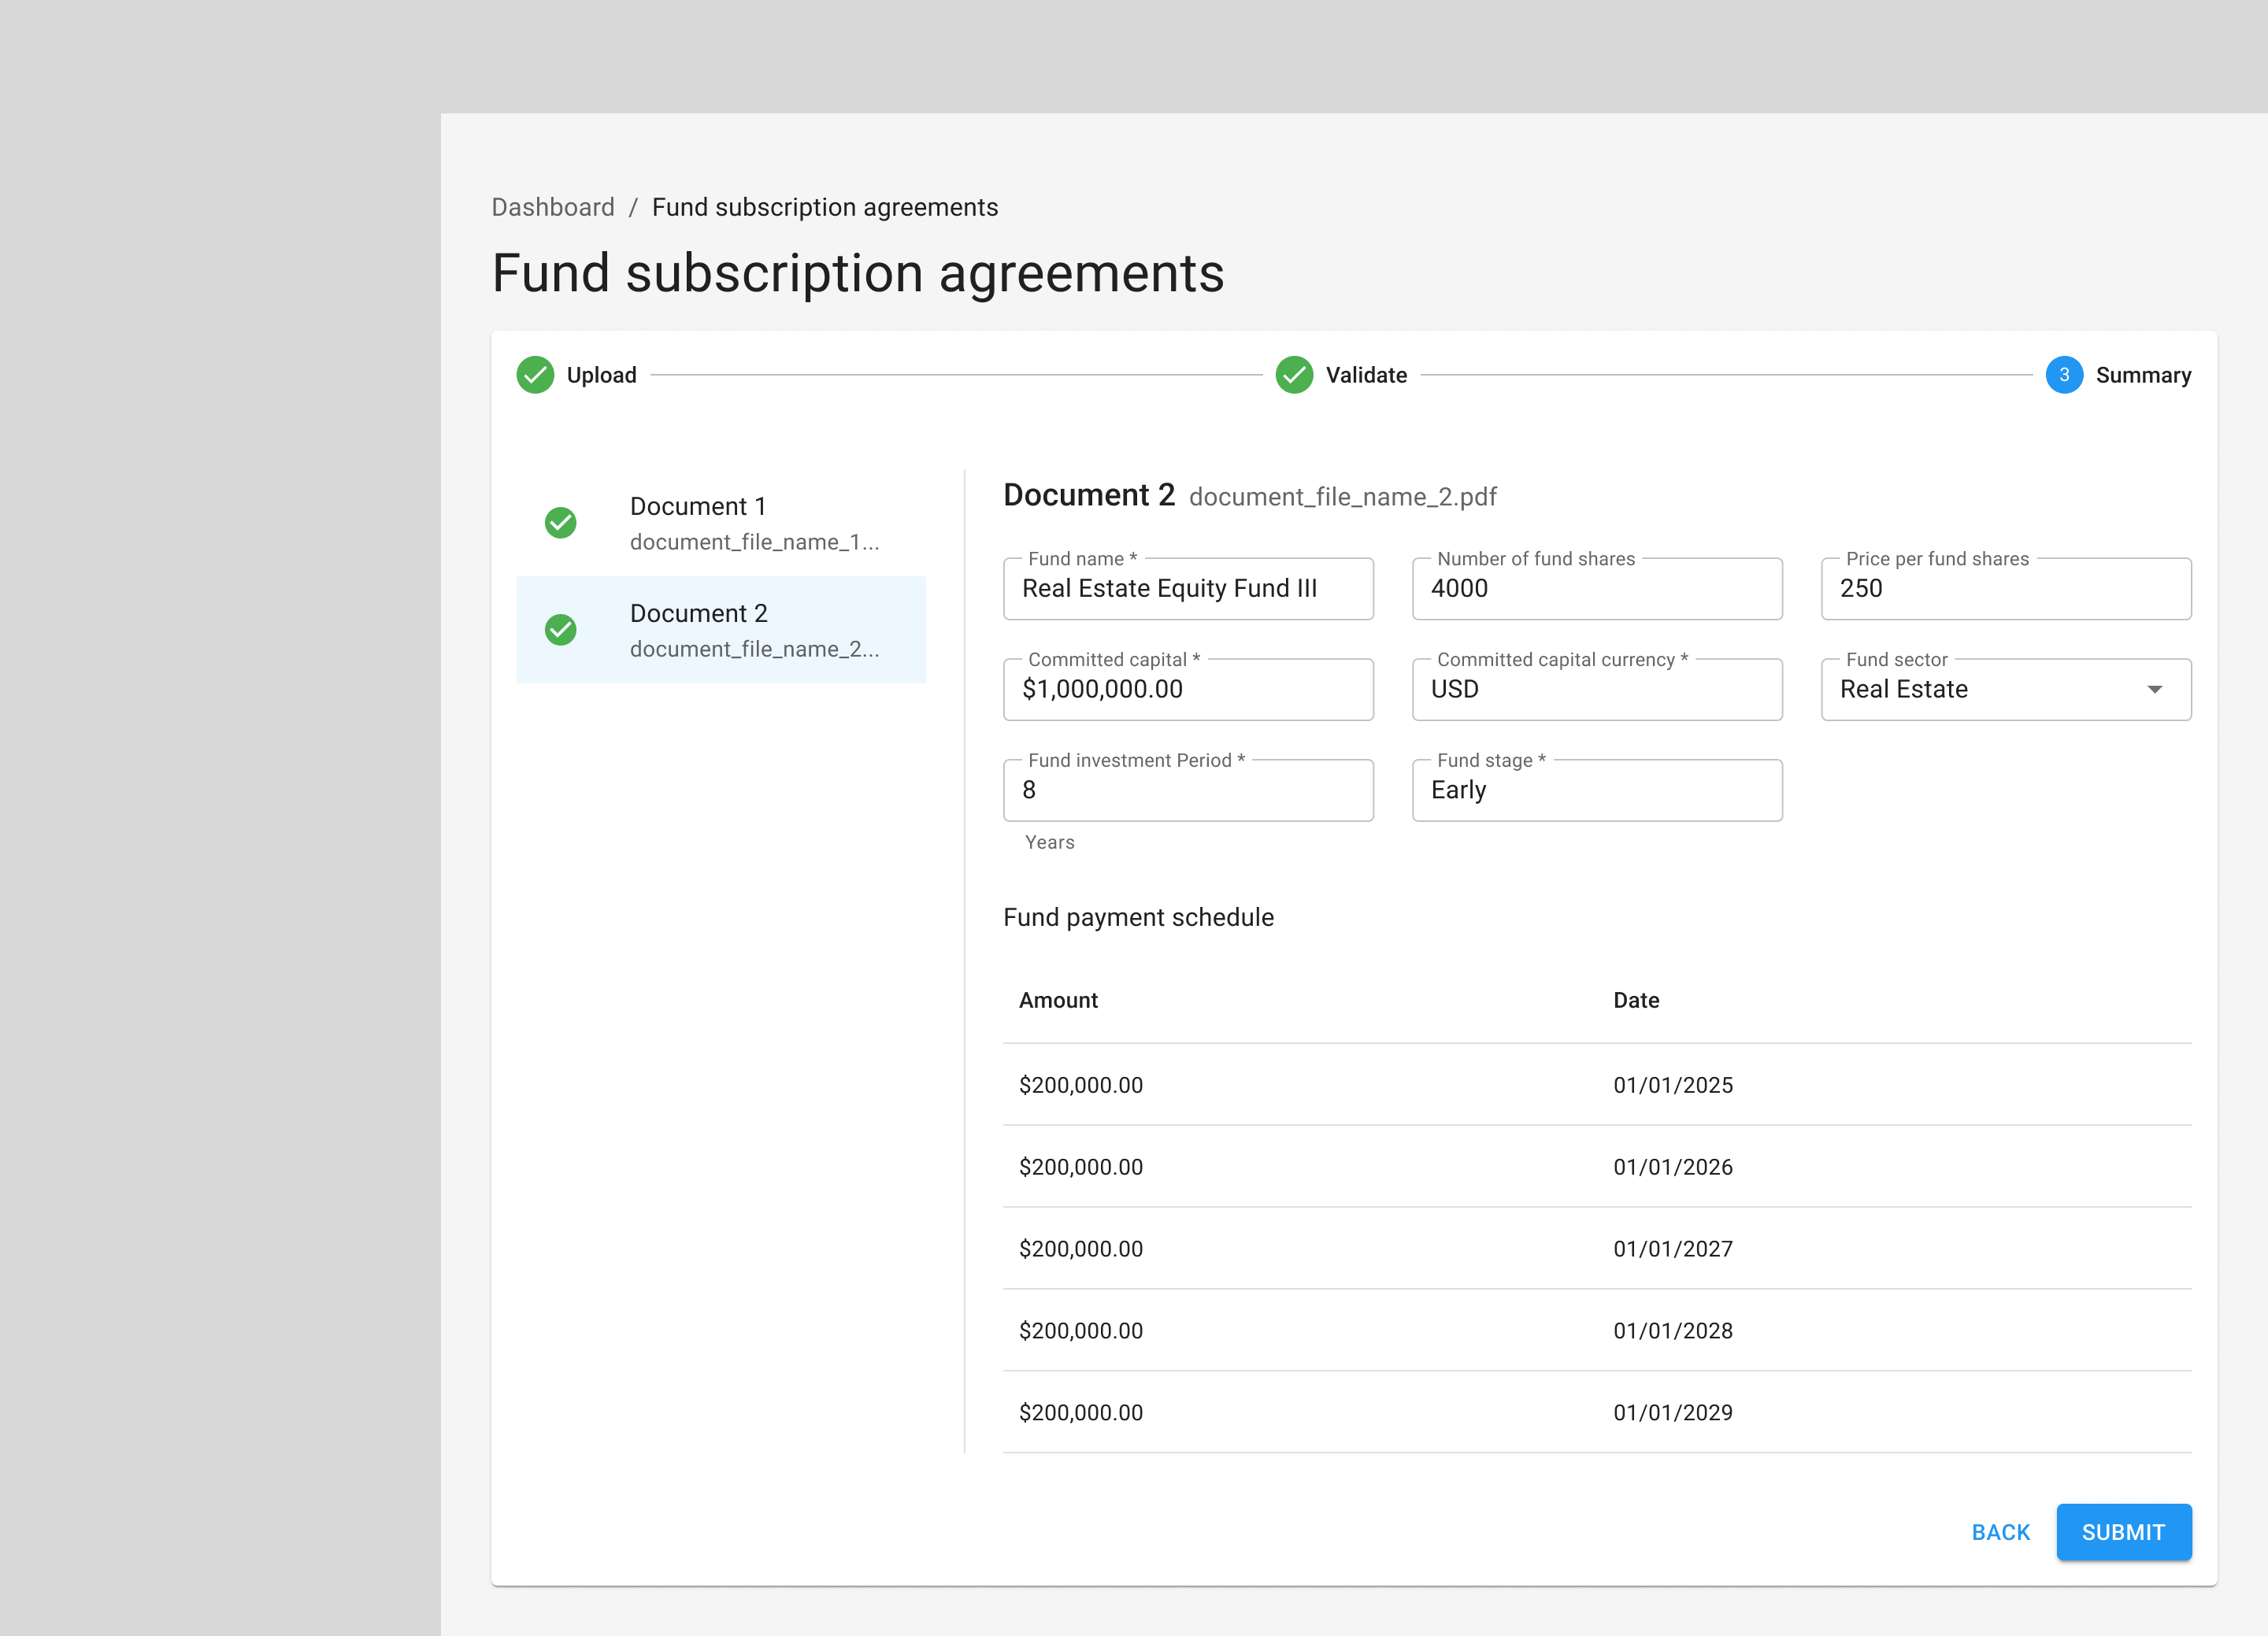Click the Fund subscription agreements page title

click(858, 273)
